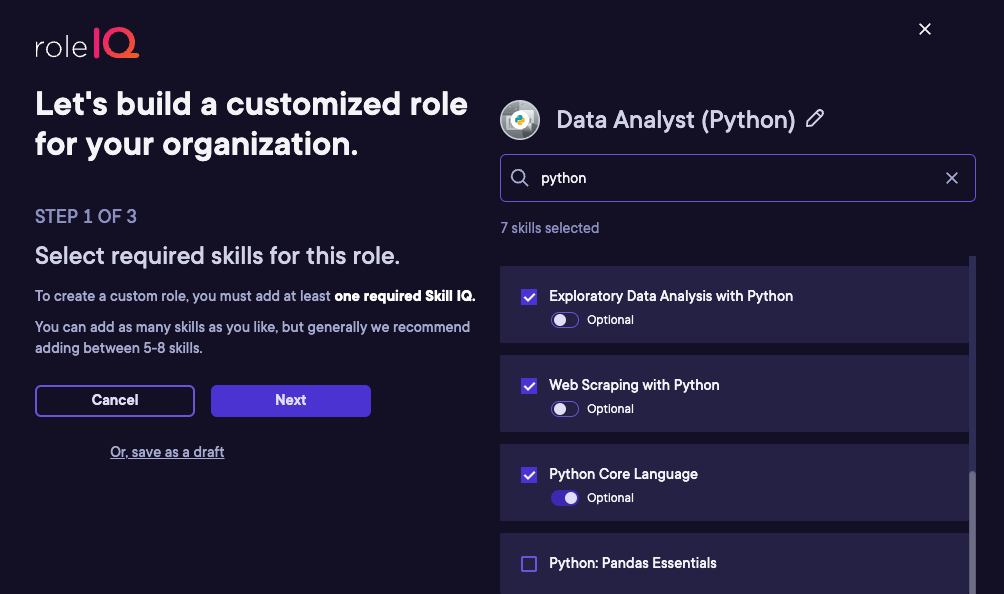1004x594 pixels.
Task: Click the search magnifier icon
Action: (519, 178)
